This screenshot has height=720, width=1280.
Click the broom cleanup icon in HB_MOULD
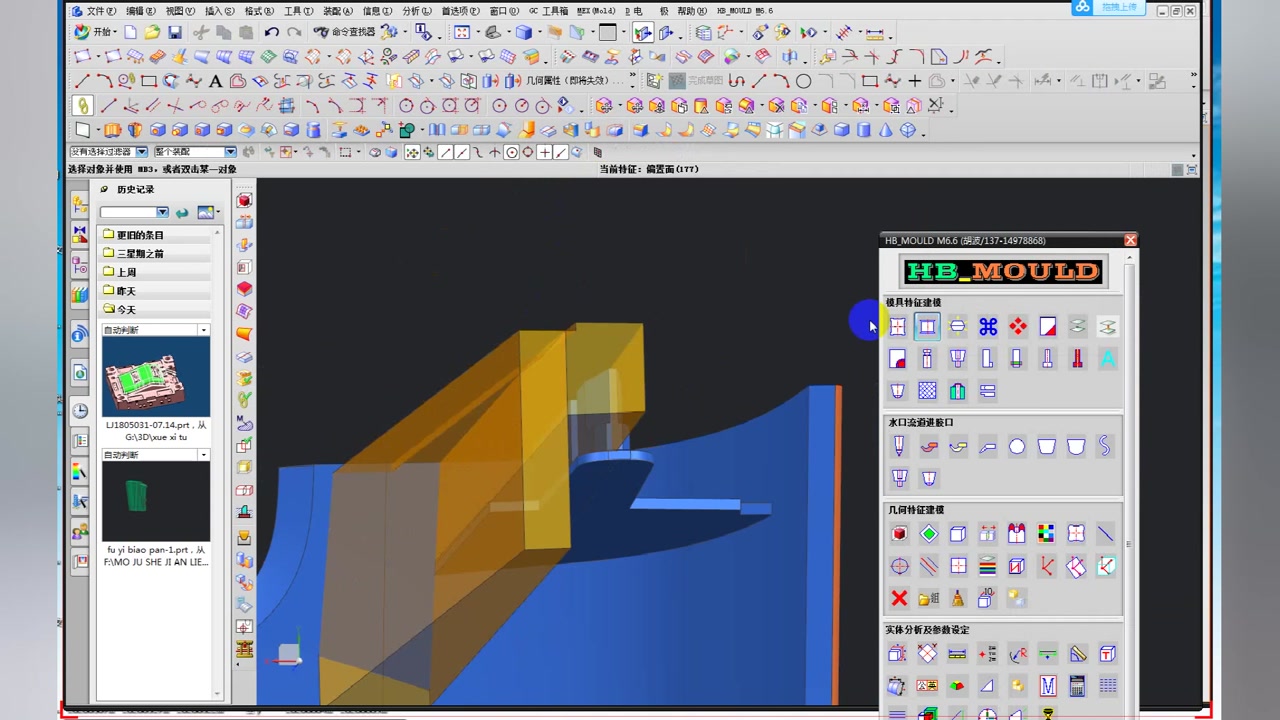coord(958,598)
